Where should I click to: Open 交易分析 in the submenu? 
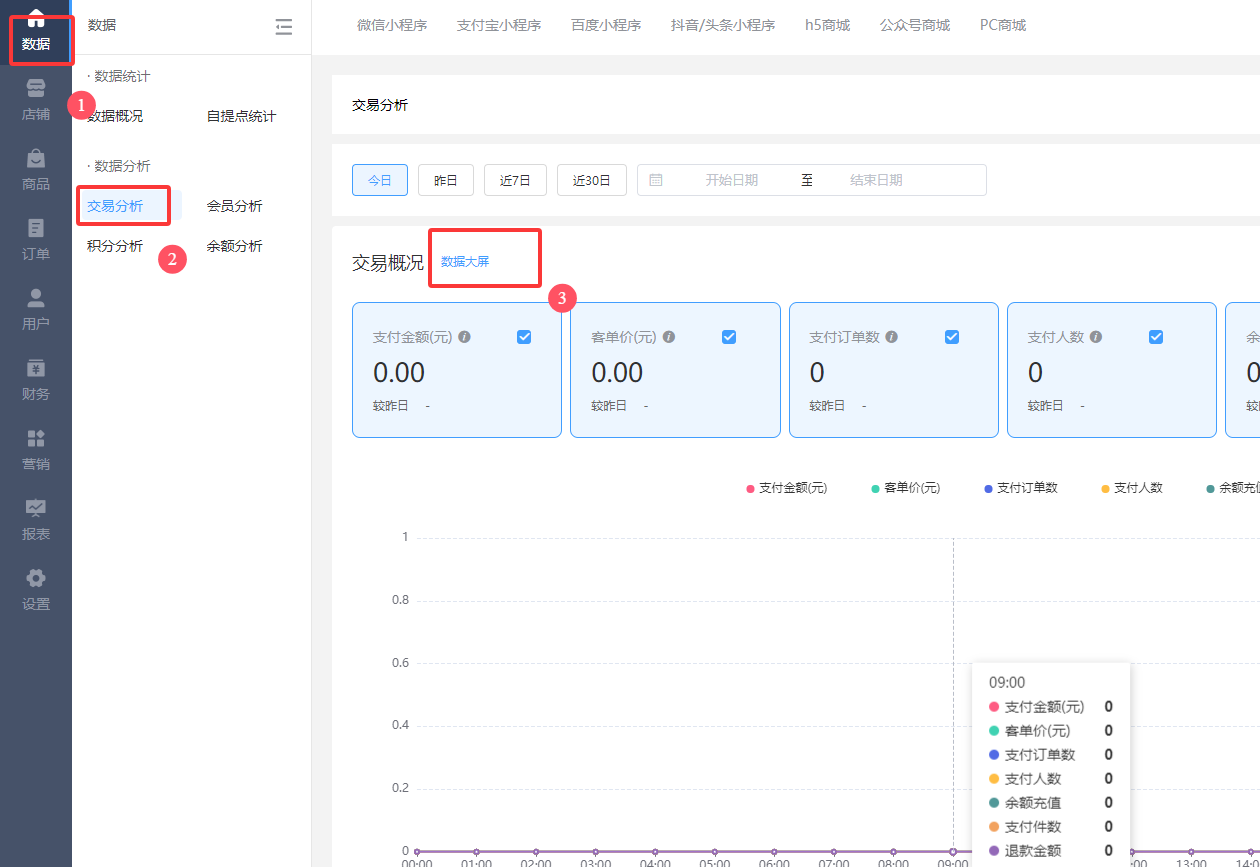pyautogui.click(x=115, y=206)
